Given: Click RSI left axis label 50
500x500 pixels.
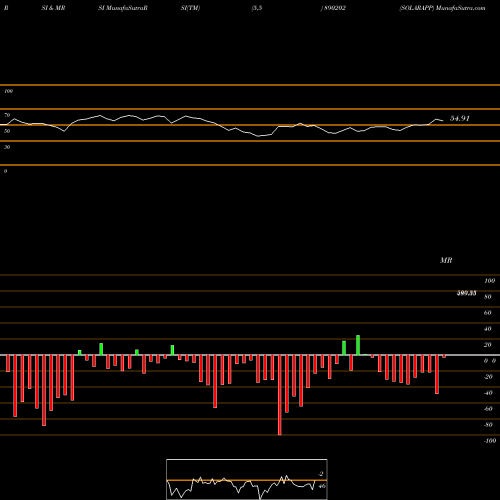Looking at the screenshot, I should click(7, 131).
